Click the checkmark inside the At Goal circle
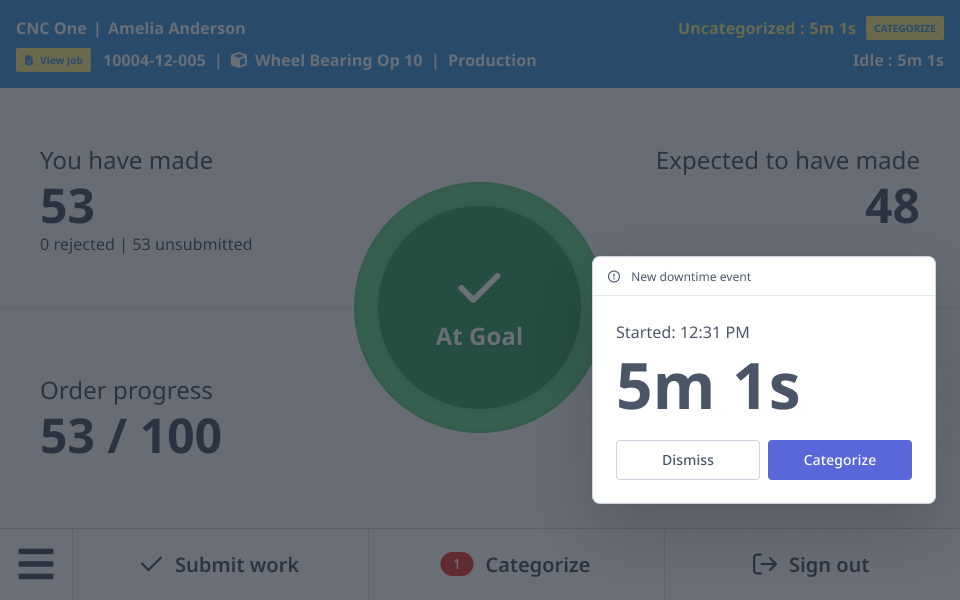The height and width of the screenshot is (600, 960). click(479, 289)
